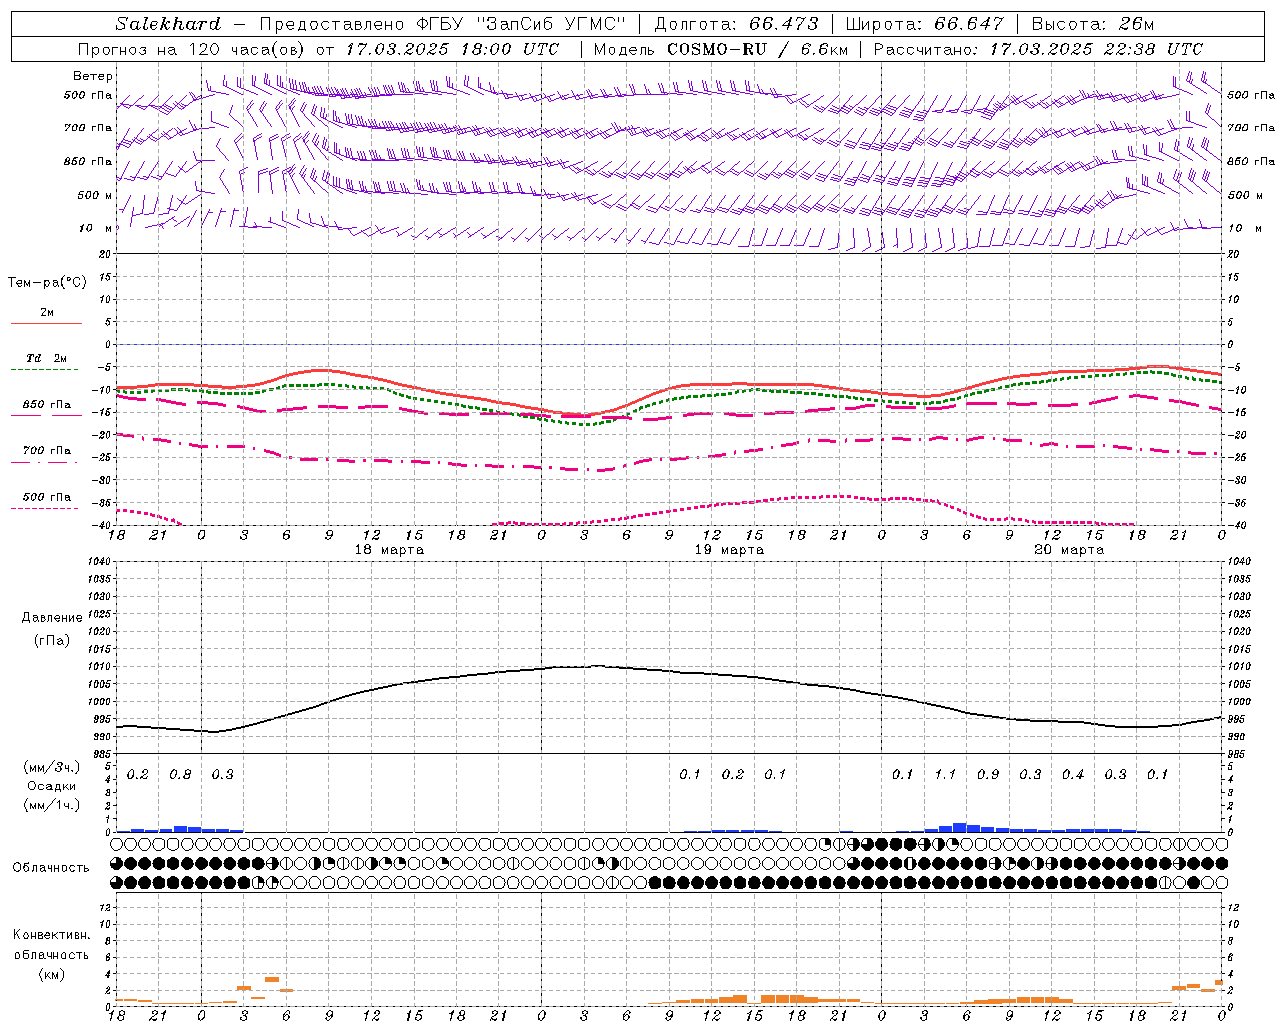This screenshot has height=1024, width=1280.
Task: Click the Долгота: 66.473 value
Action: (x=735, y=24)
